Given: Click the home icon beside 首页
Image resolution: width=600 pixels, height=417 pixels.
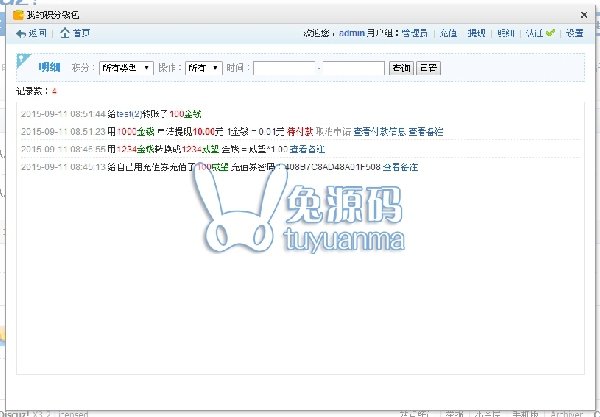Looking at the screenshot, I should tap(65, 33).
